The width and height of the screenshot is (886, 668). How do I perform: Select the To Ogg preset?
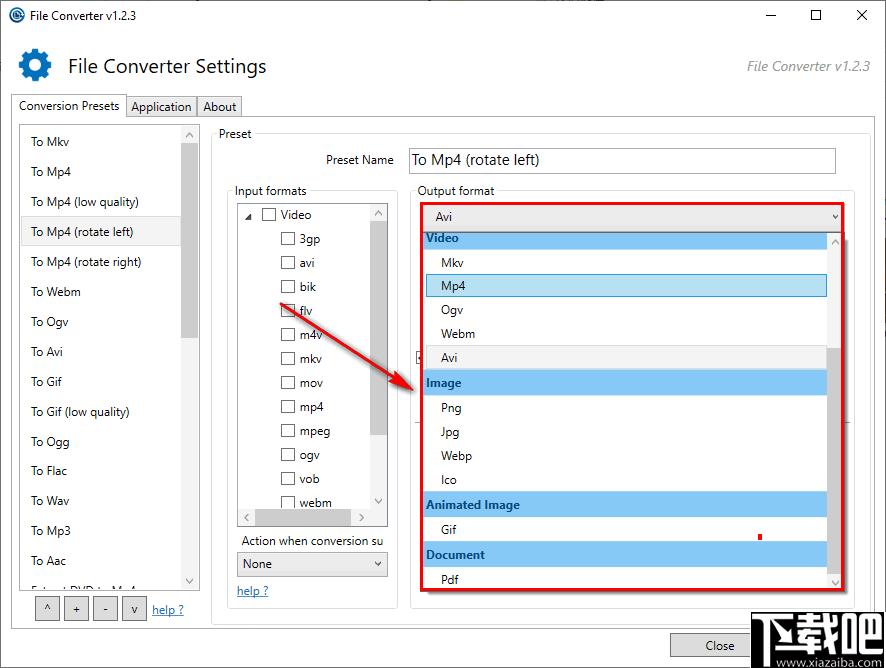click(x=101, y=441)
